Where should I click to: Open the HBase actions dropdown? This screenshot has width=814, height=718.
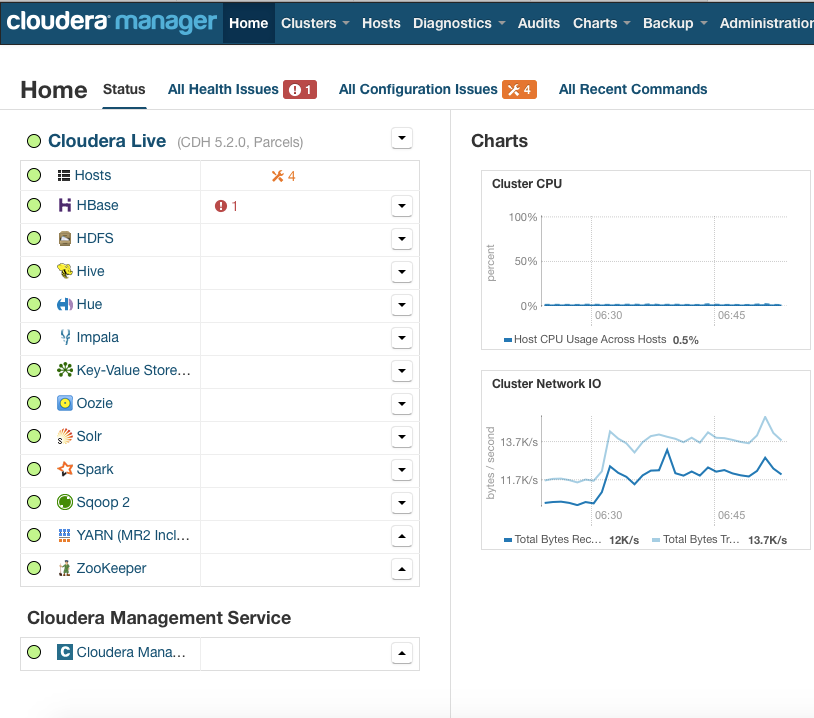tap(402, 206)
